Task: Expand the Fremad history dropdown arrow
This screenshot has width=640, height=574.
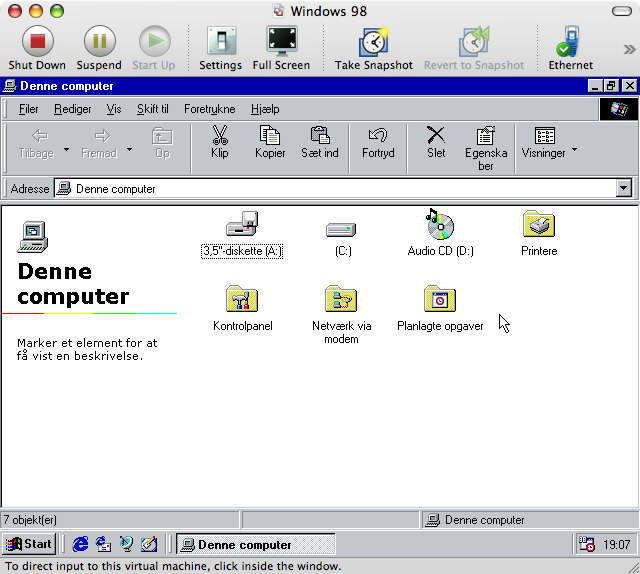Action: click(x=129, y=149)
